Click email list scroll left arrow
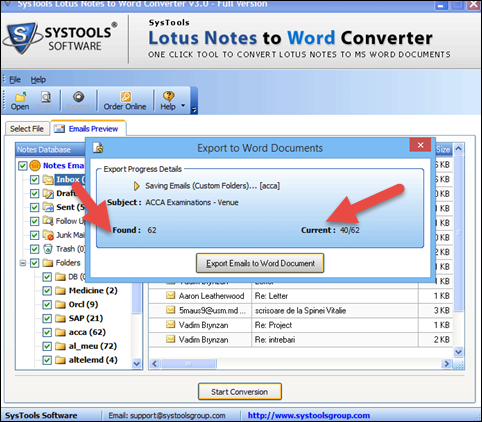This screenshot has width=482, height=422. (154, 364)
